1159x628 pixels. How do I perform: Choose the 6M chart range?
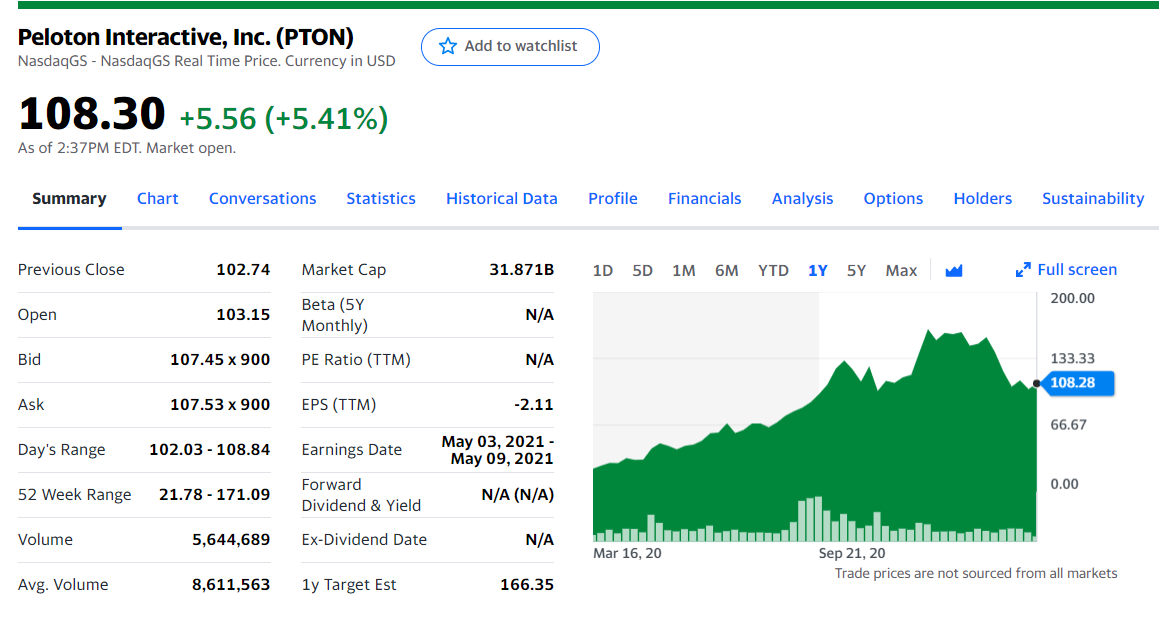click(x=727, y=270)
